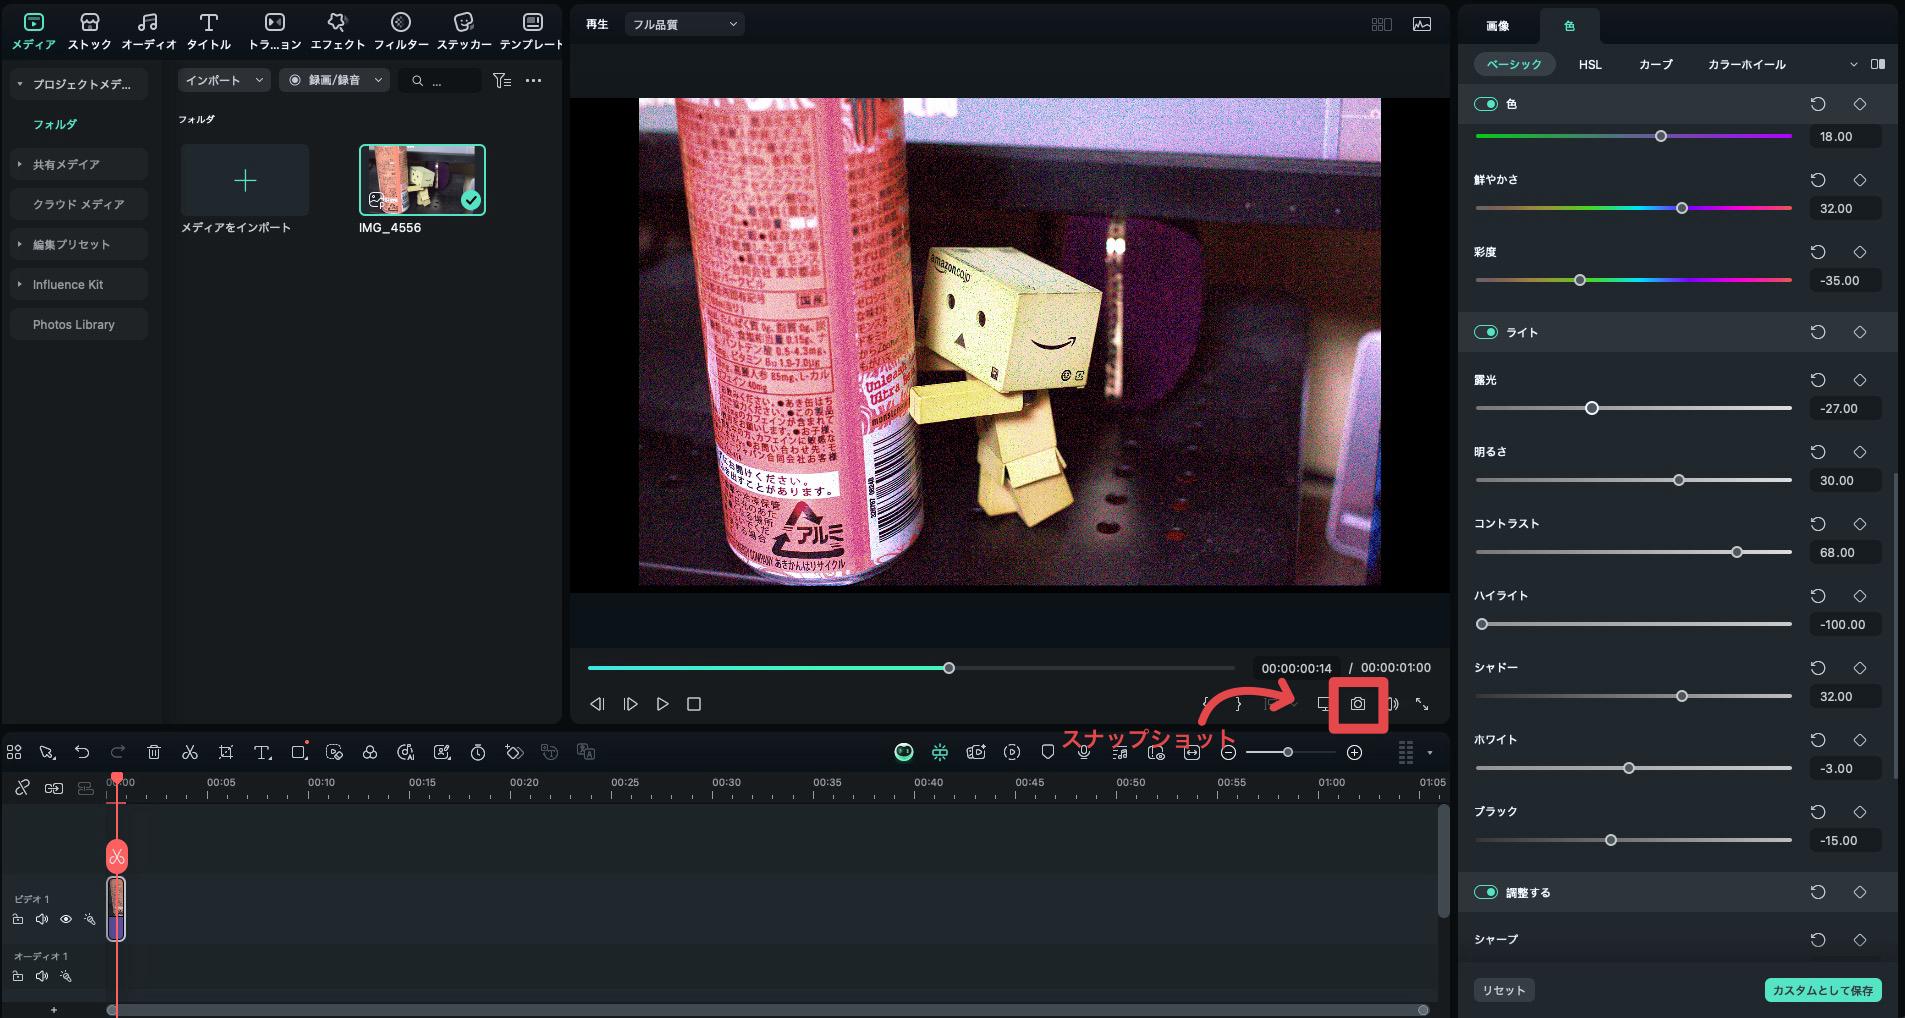Toggle visibility eye on ビデオ 1 track

pyautogui.click(x=66, y=919)
